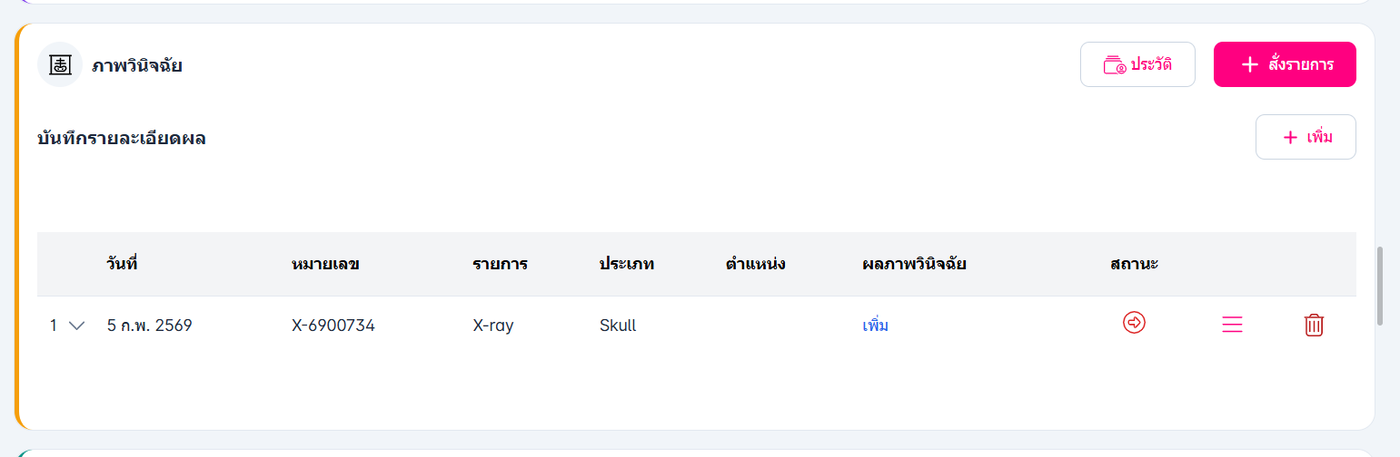1400x457 pixels.
Task: Select the X-6900734 number cell
Action: pyautogui.click(x=333, y=325)
